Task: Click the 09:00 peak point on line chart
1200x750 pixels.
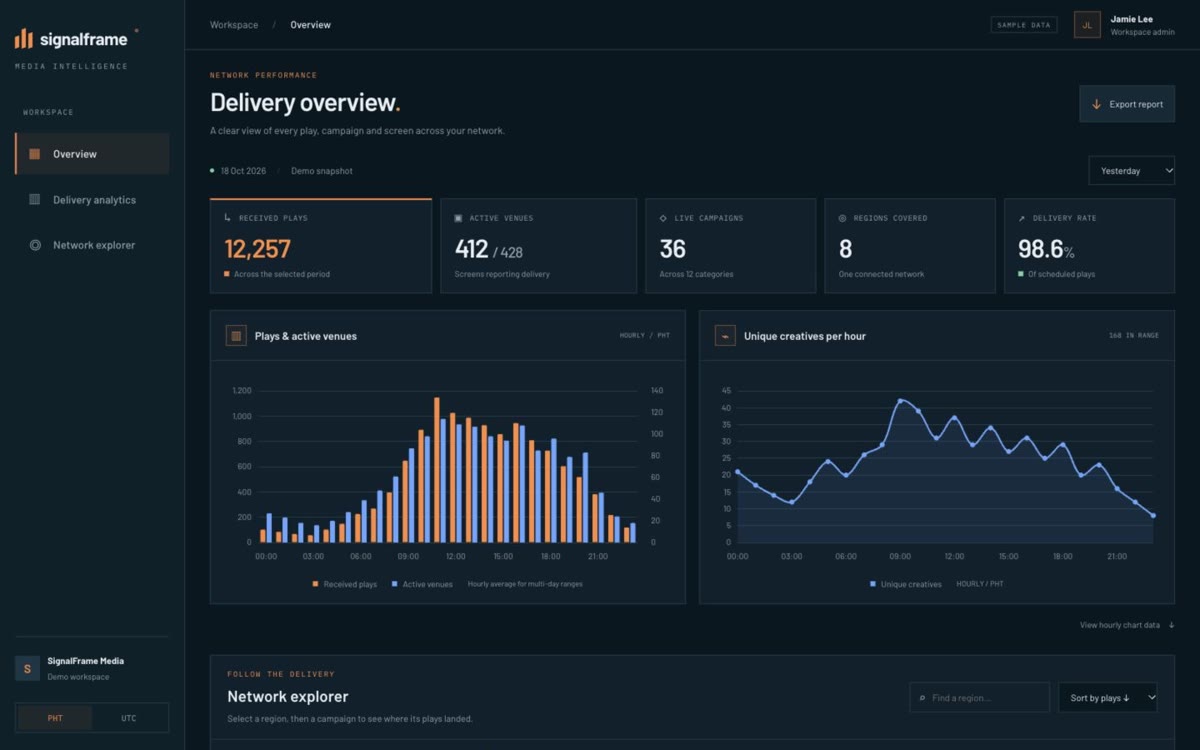Action: pyautogui.click(x=900, y=401)
